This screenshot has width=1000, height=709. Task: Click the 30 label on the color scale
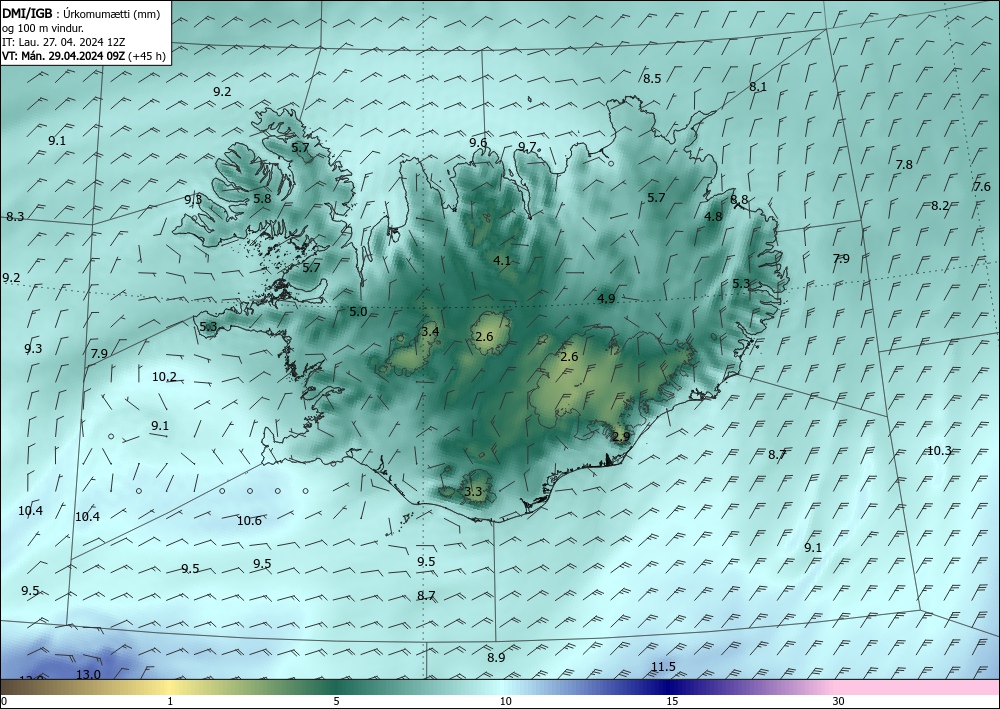[839, 701]
